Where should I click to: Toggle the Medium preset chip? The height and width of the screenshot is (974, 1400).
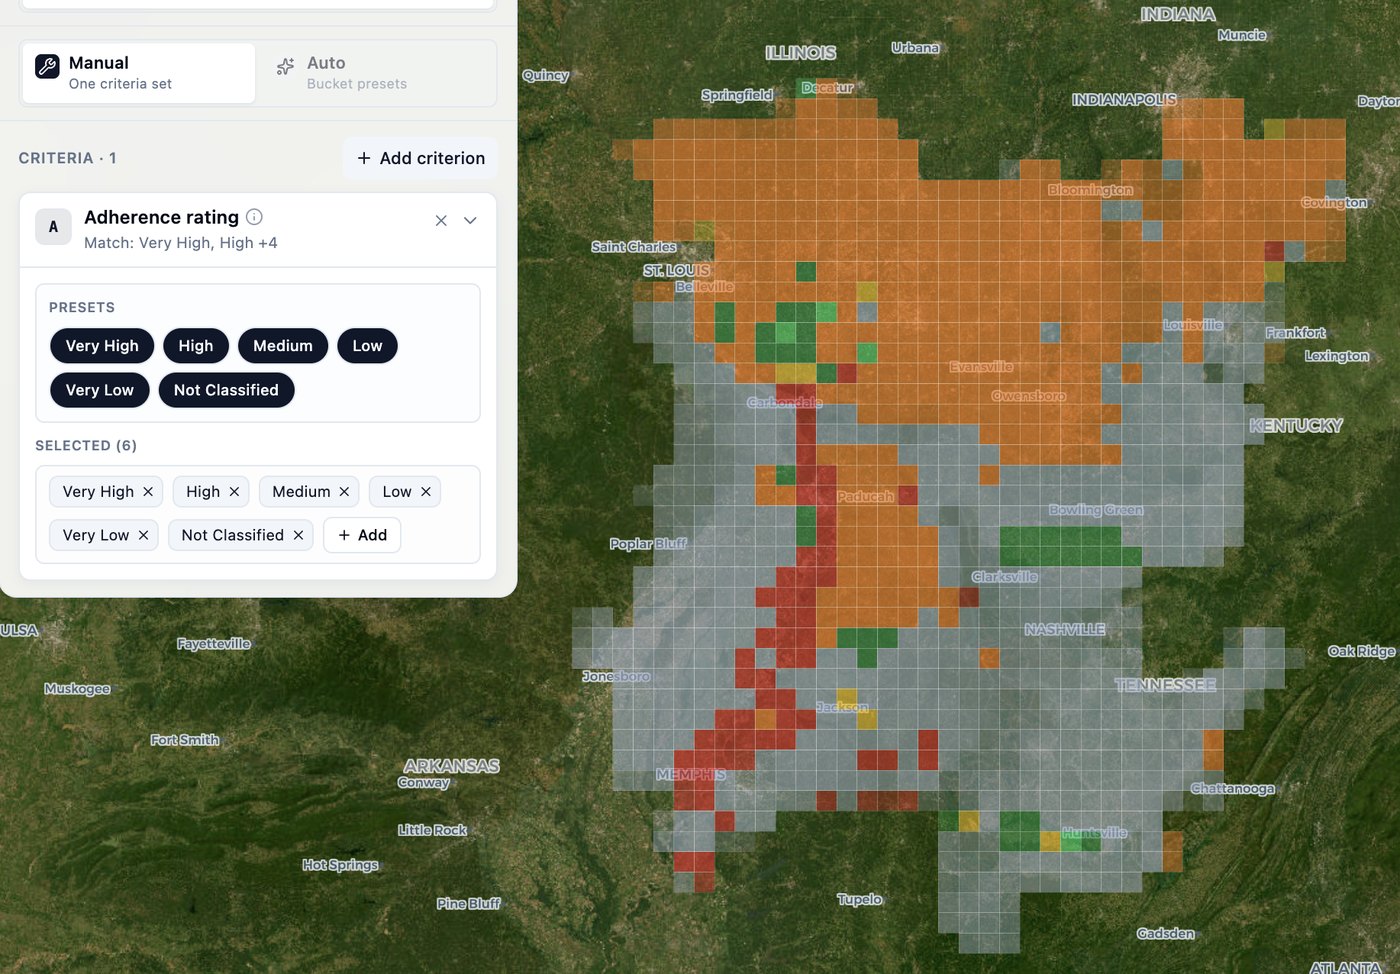coord(283,346)
